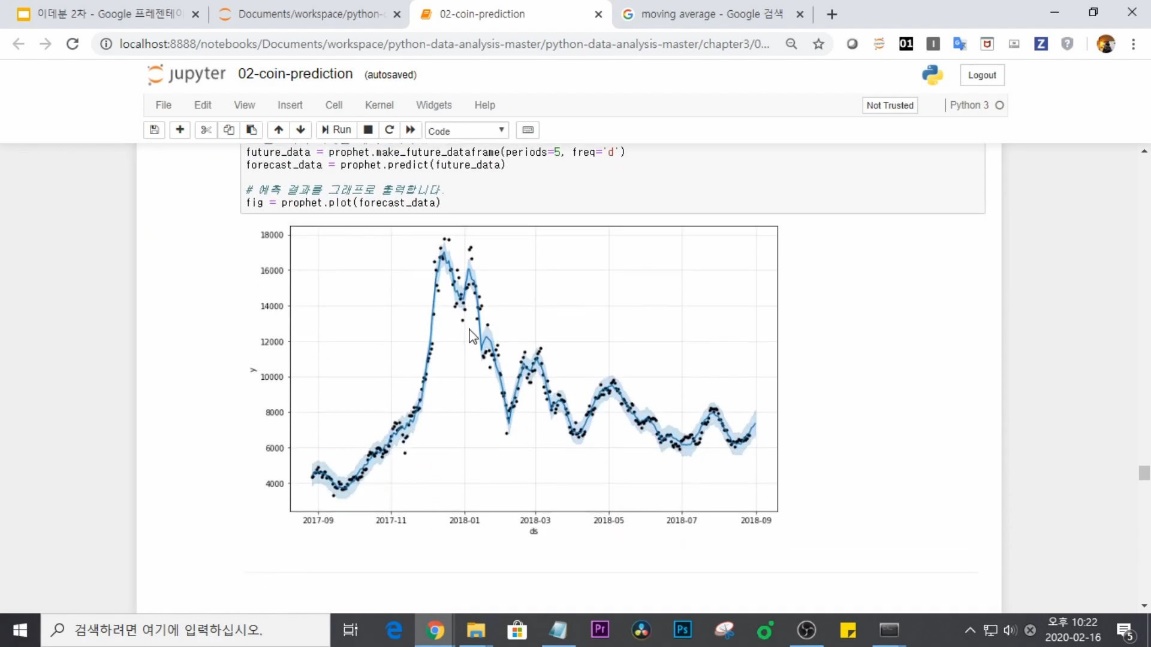1151x647 pixels.
Task: Move selected cell down with arrow icon
Action: (301, 130)
